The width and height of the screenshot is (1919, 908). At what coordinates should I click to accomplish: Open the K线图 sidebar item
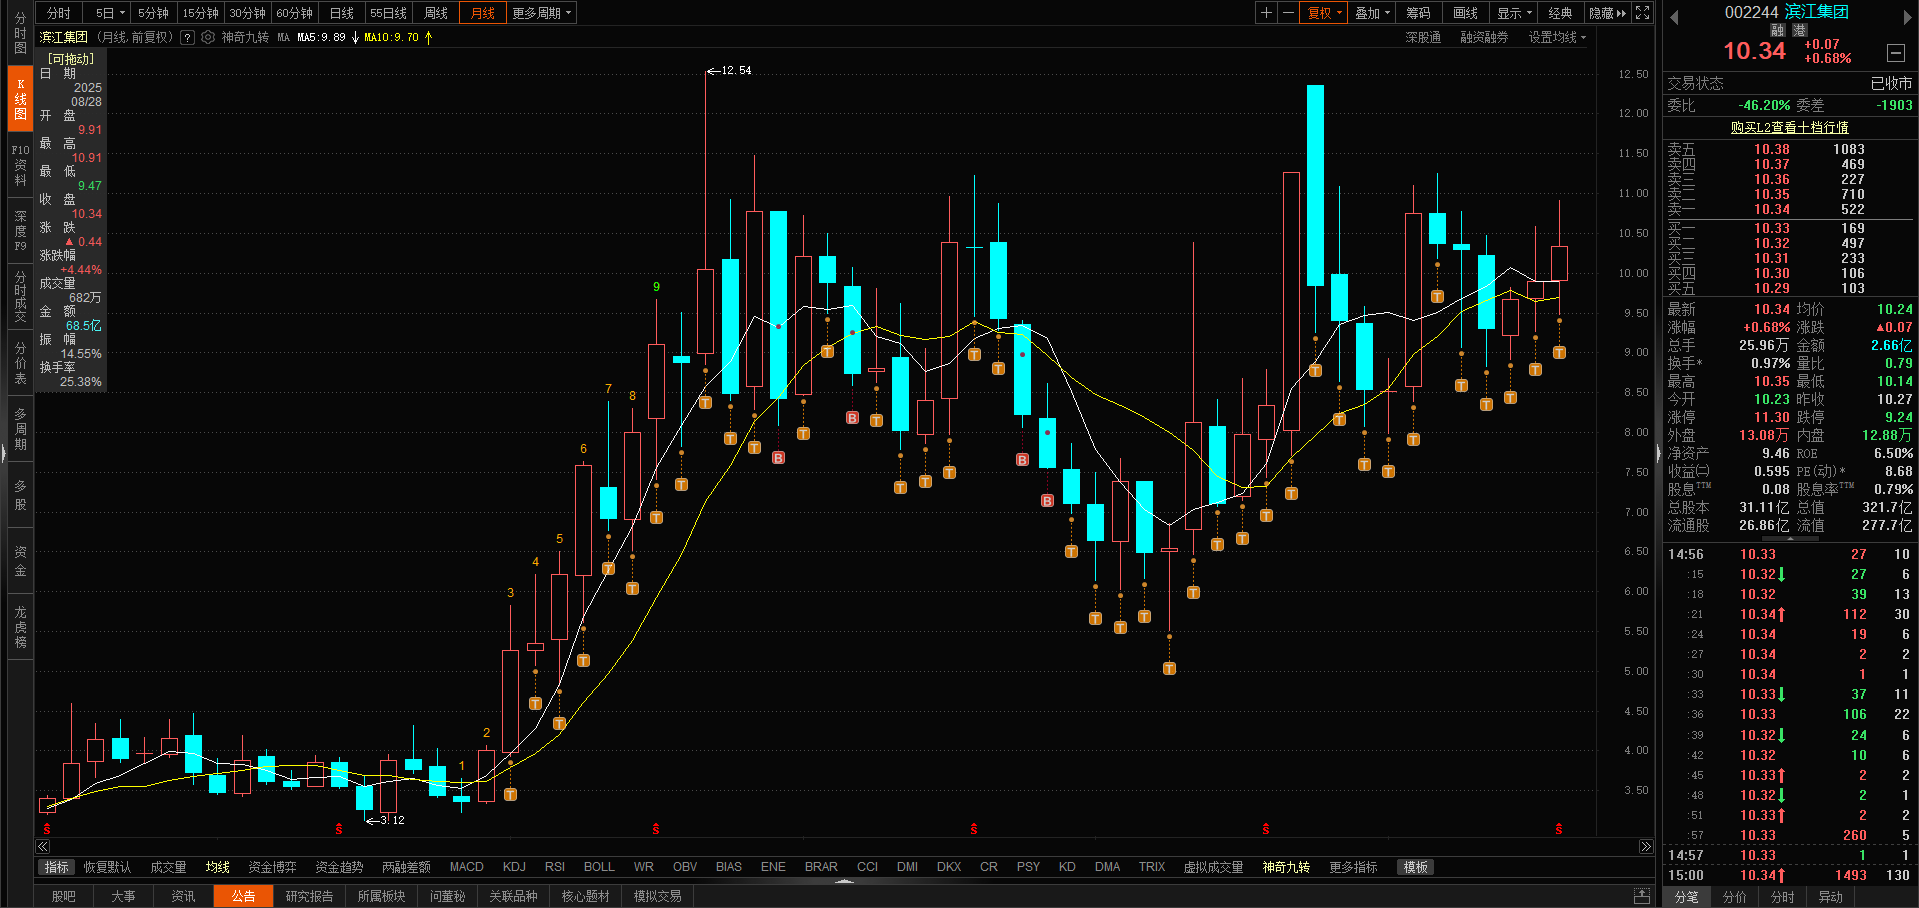[x=20, y=98]
